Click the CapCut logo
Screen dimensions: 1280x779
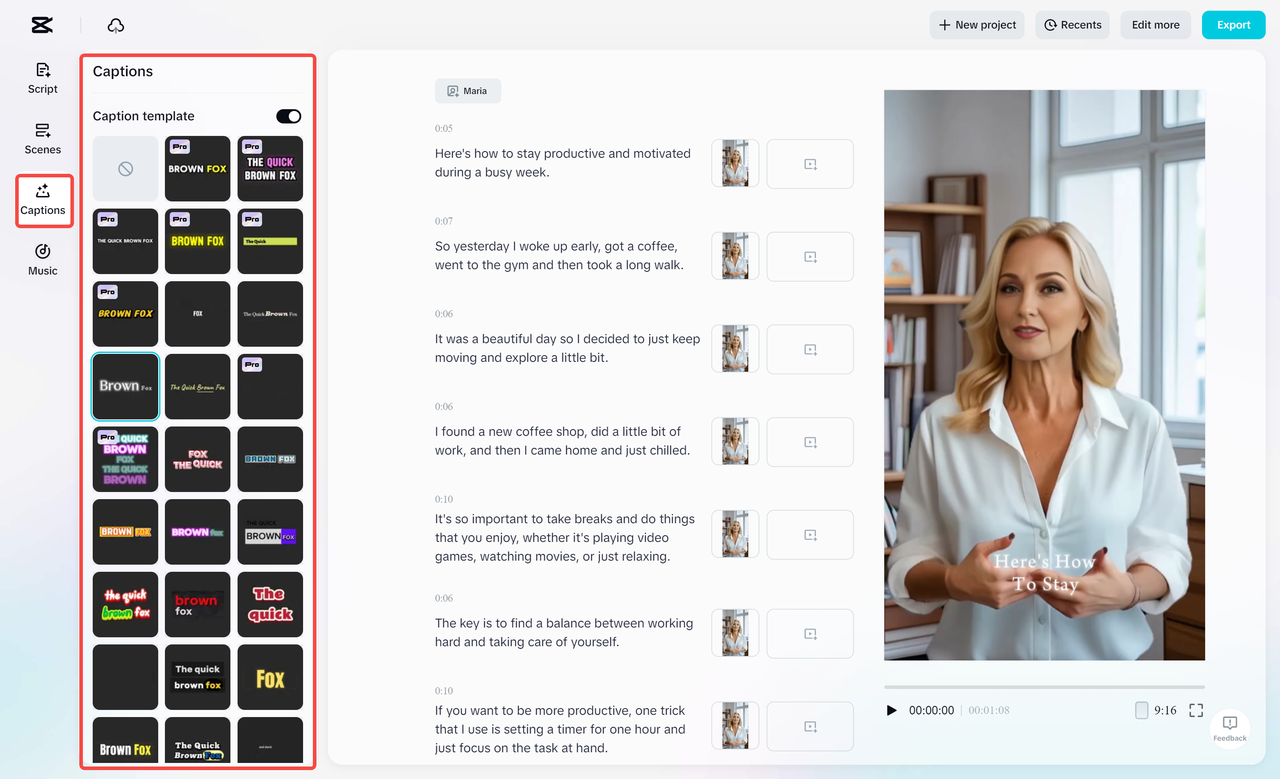tap(41, 24)
